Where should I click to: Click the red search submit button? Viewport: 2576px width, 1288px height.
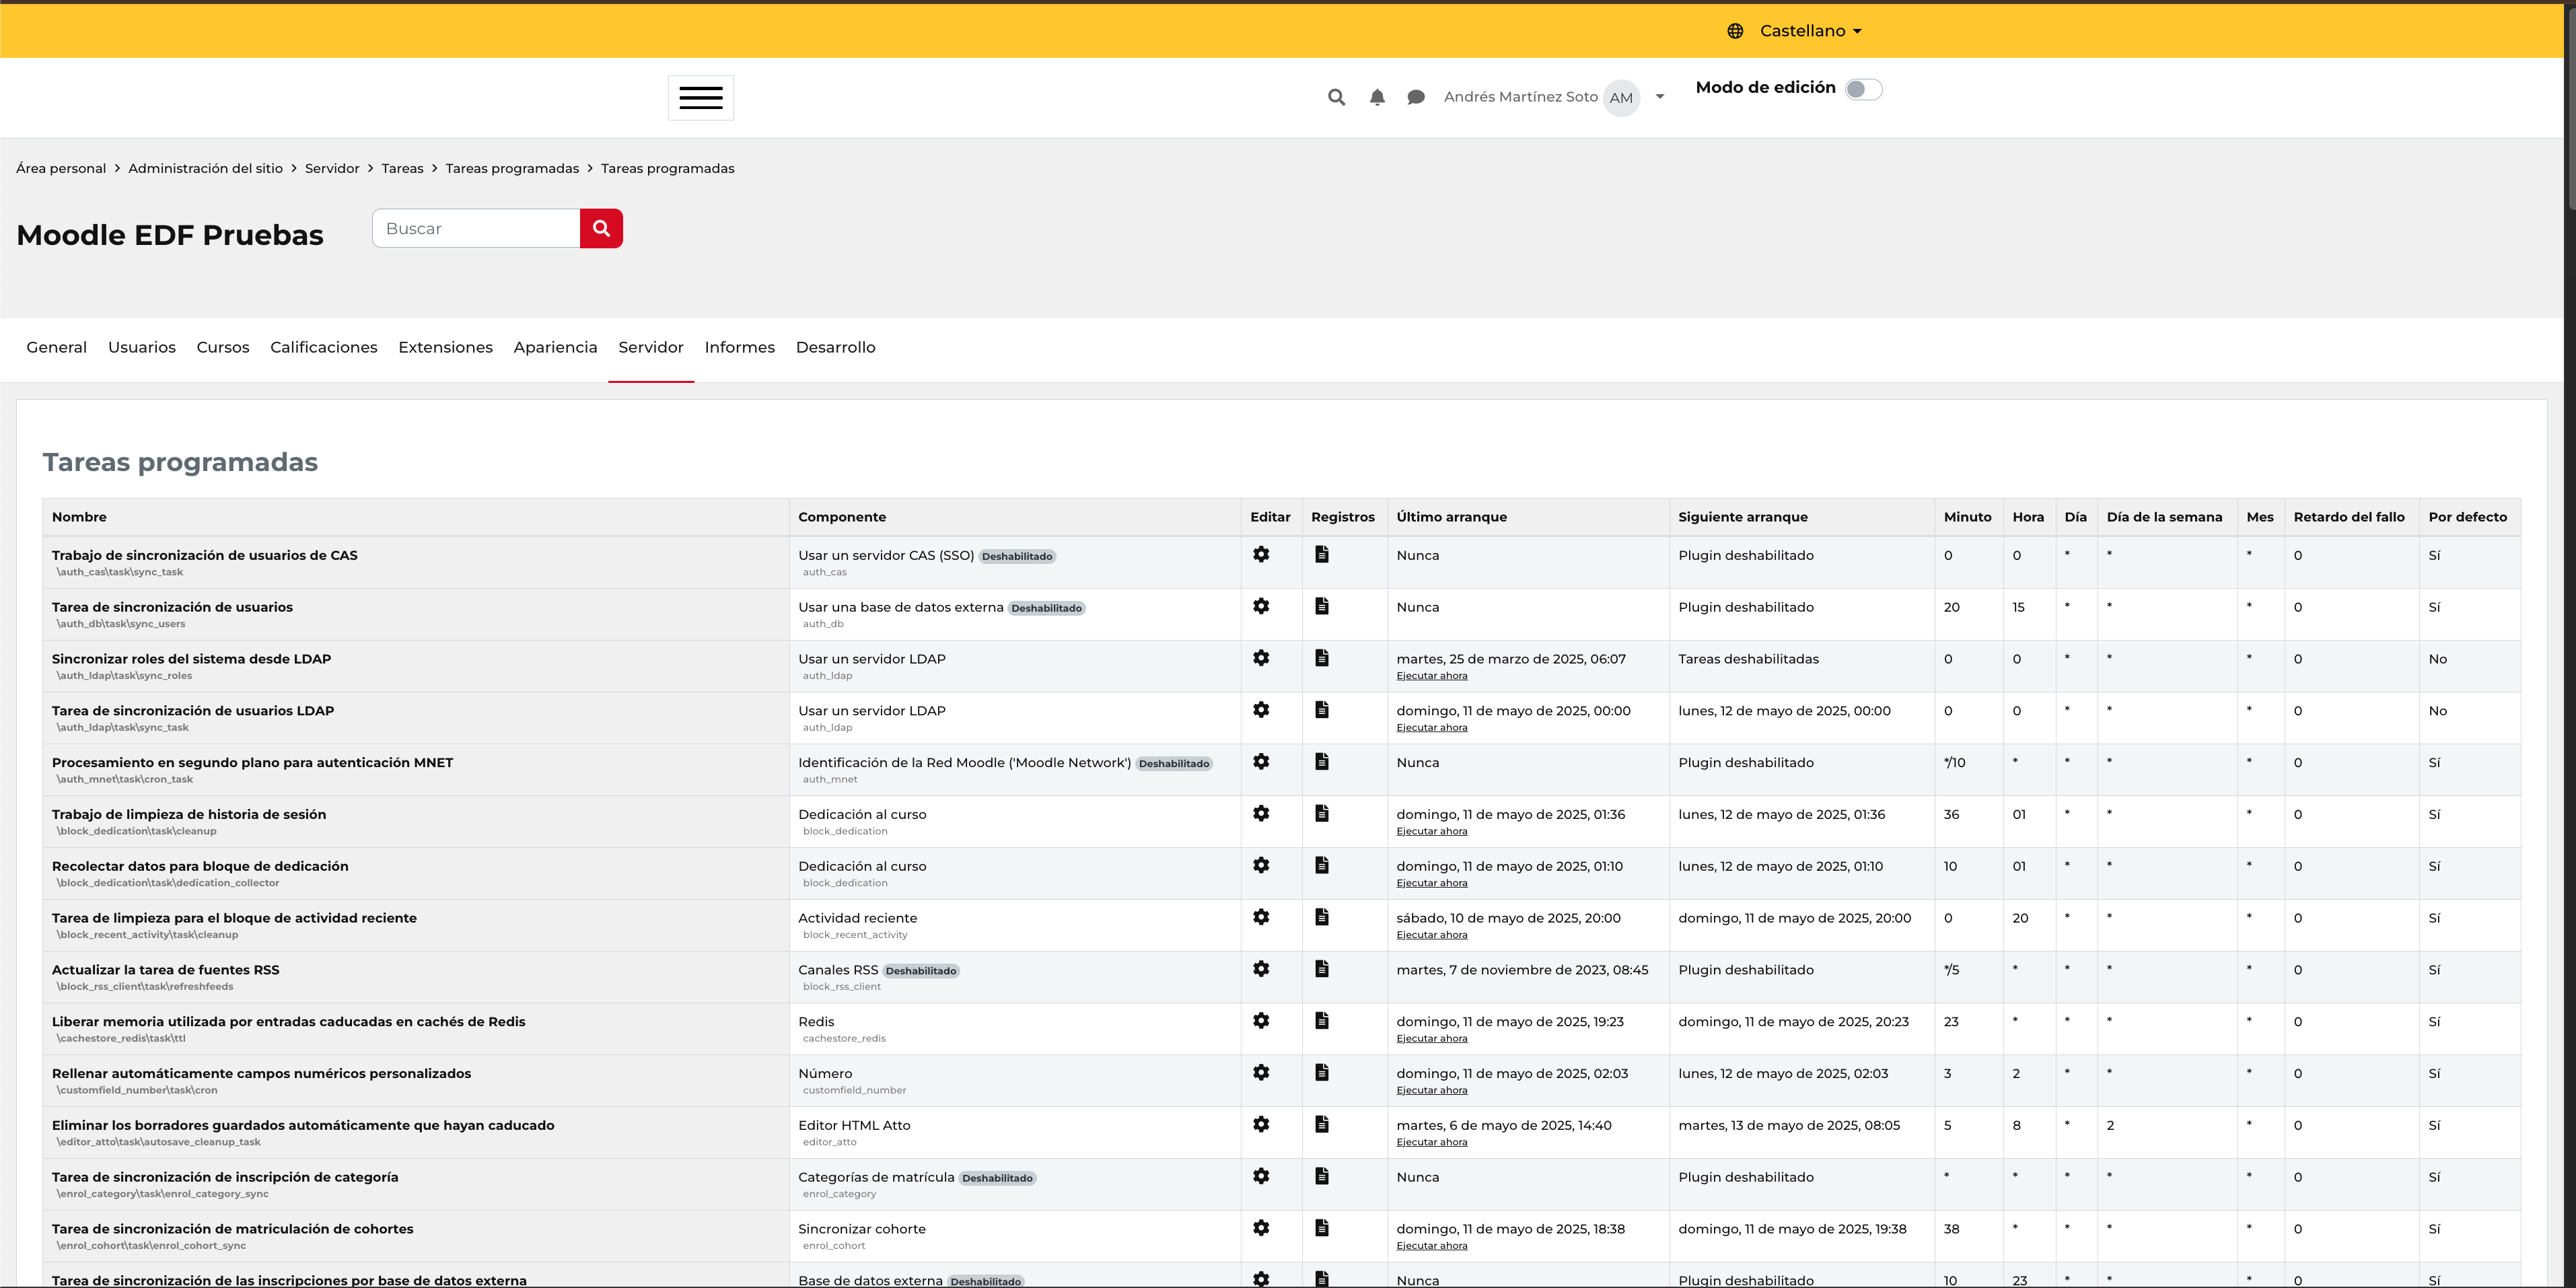click(601, 228)
